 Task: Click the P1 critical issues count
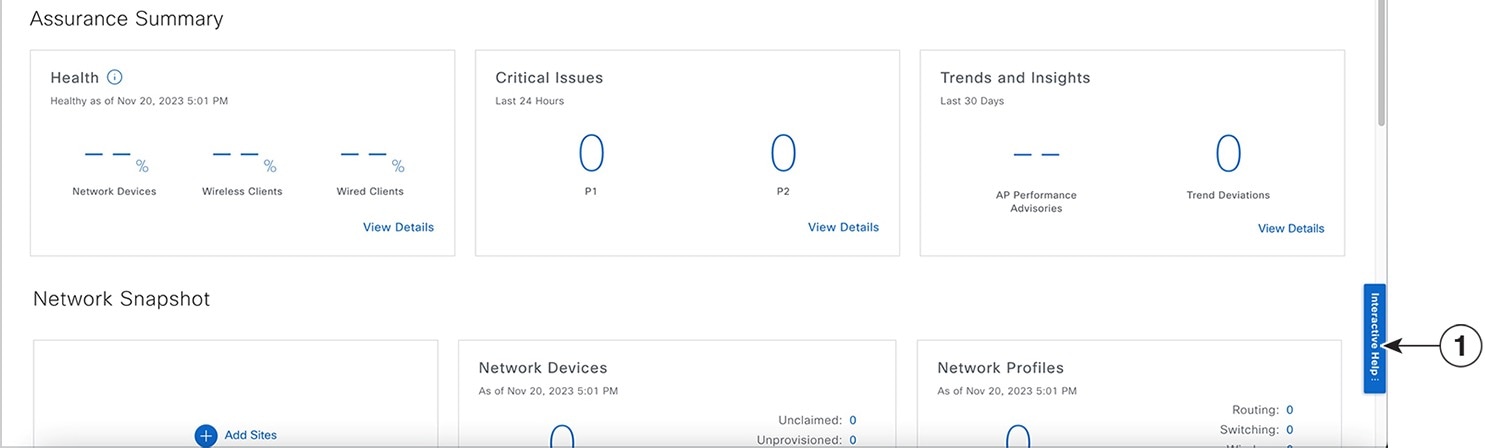click(x=591, y=153)
